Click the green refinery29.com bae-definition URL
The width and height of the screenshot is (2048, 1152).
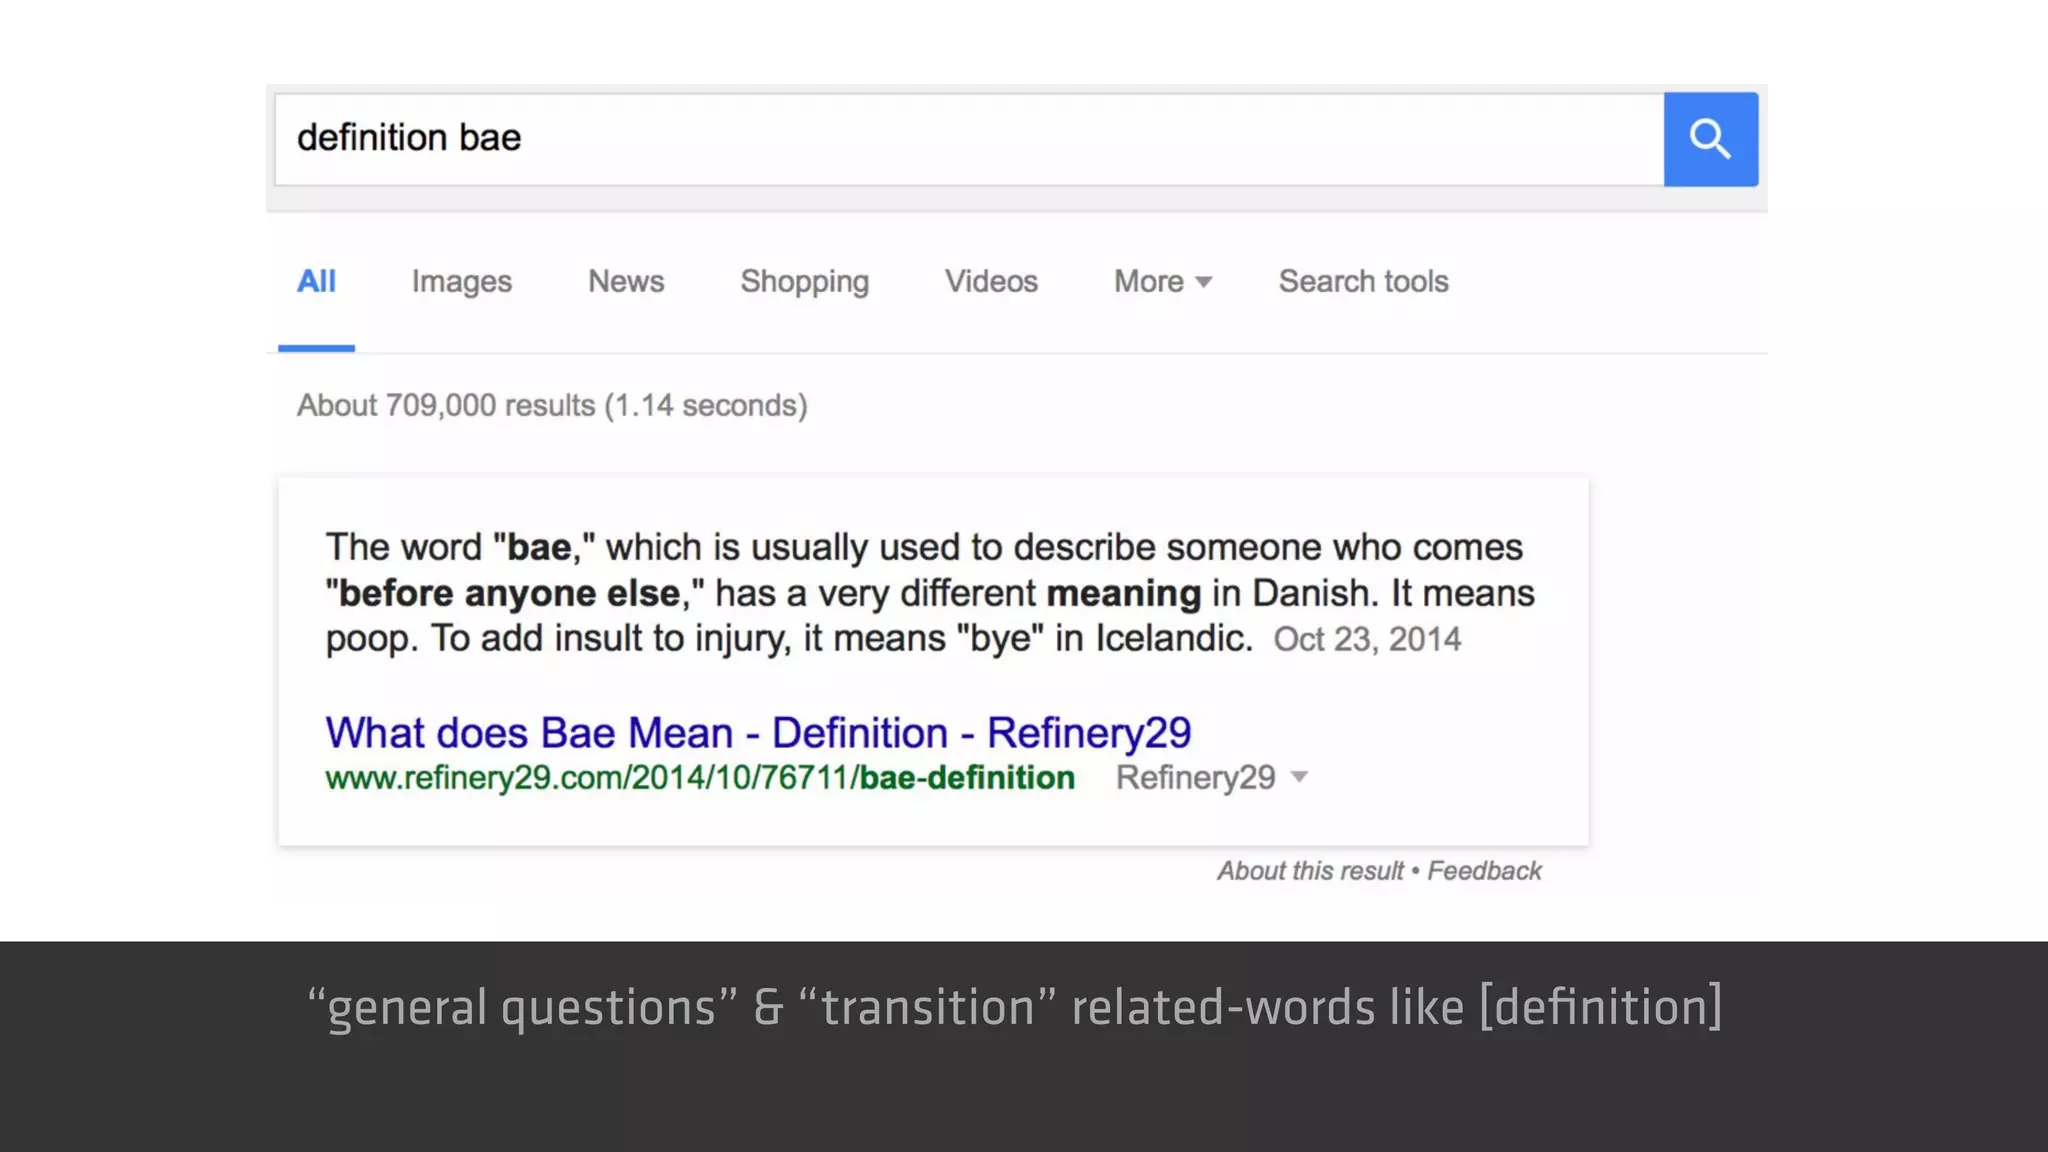(x=700, y=778)
